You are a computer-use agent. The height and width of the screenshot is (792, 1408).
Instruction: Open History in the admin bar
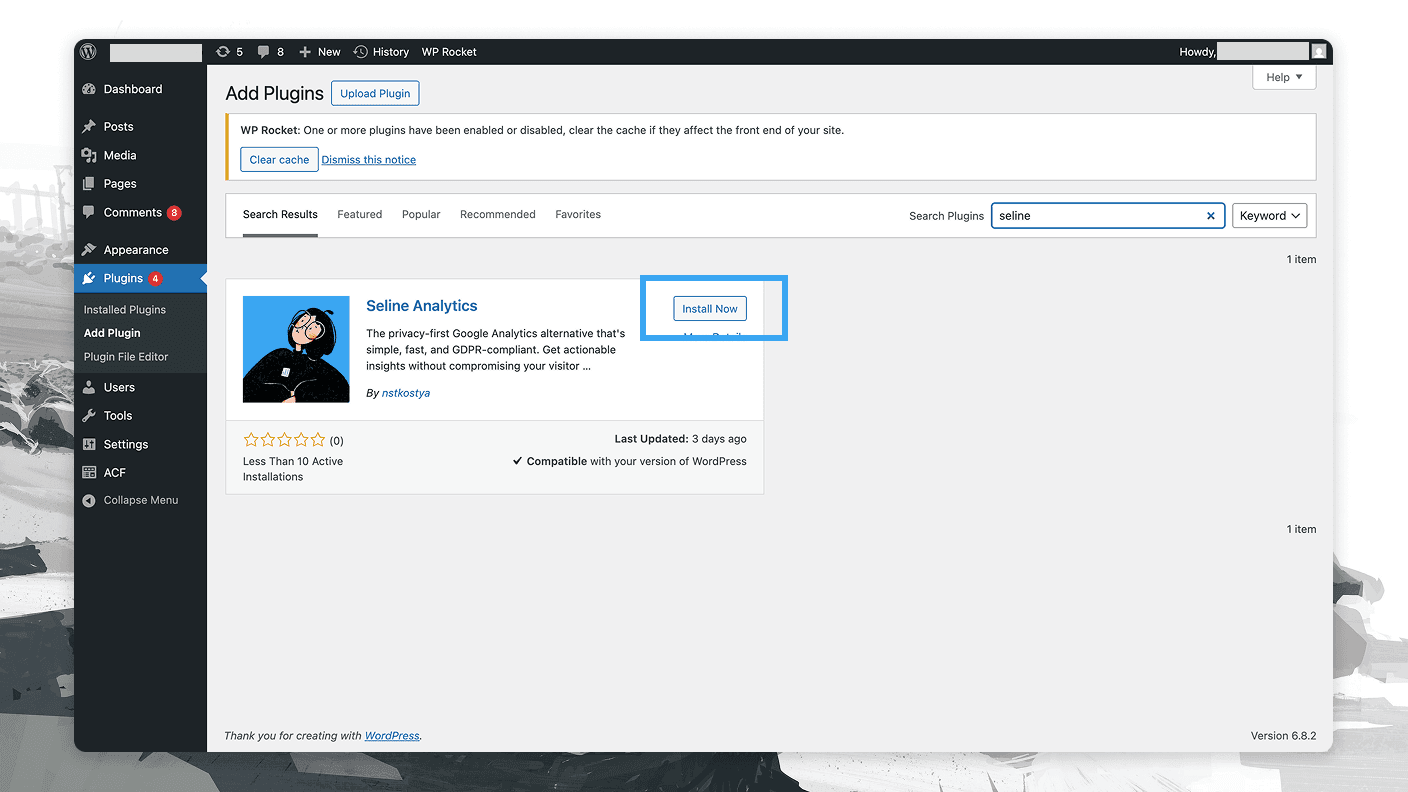click(381, 52)
